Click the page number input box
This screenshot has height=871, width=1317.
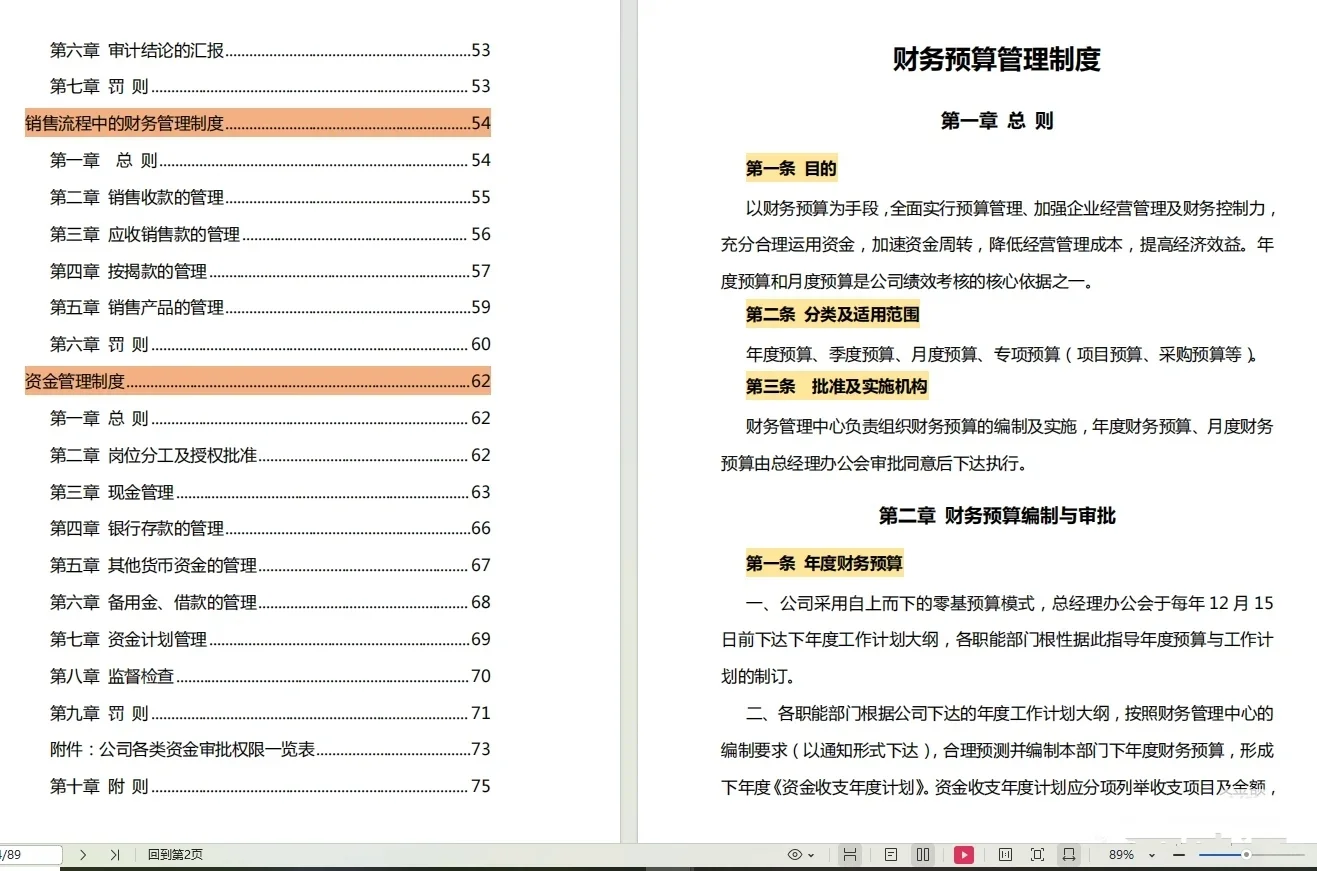point(30,855)
